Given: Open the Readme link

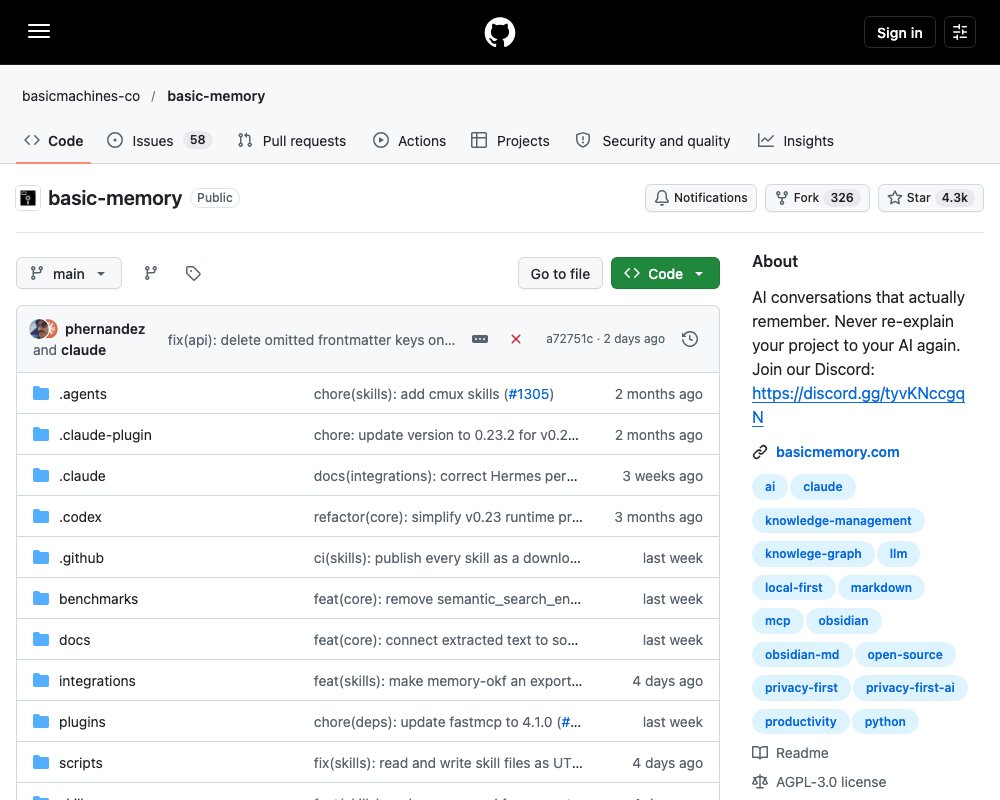Looking at the screenshot, I should click(x=790, y=753).
